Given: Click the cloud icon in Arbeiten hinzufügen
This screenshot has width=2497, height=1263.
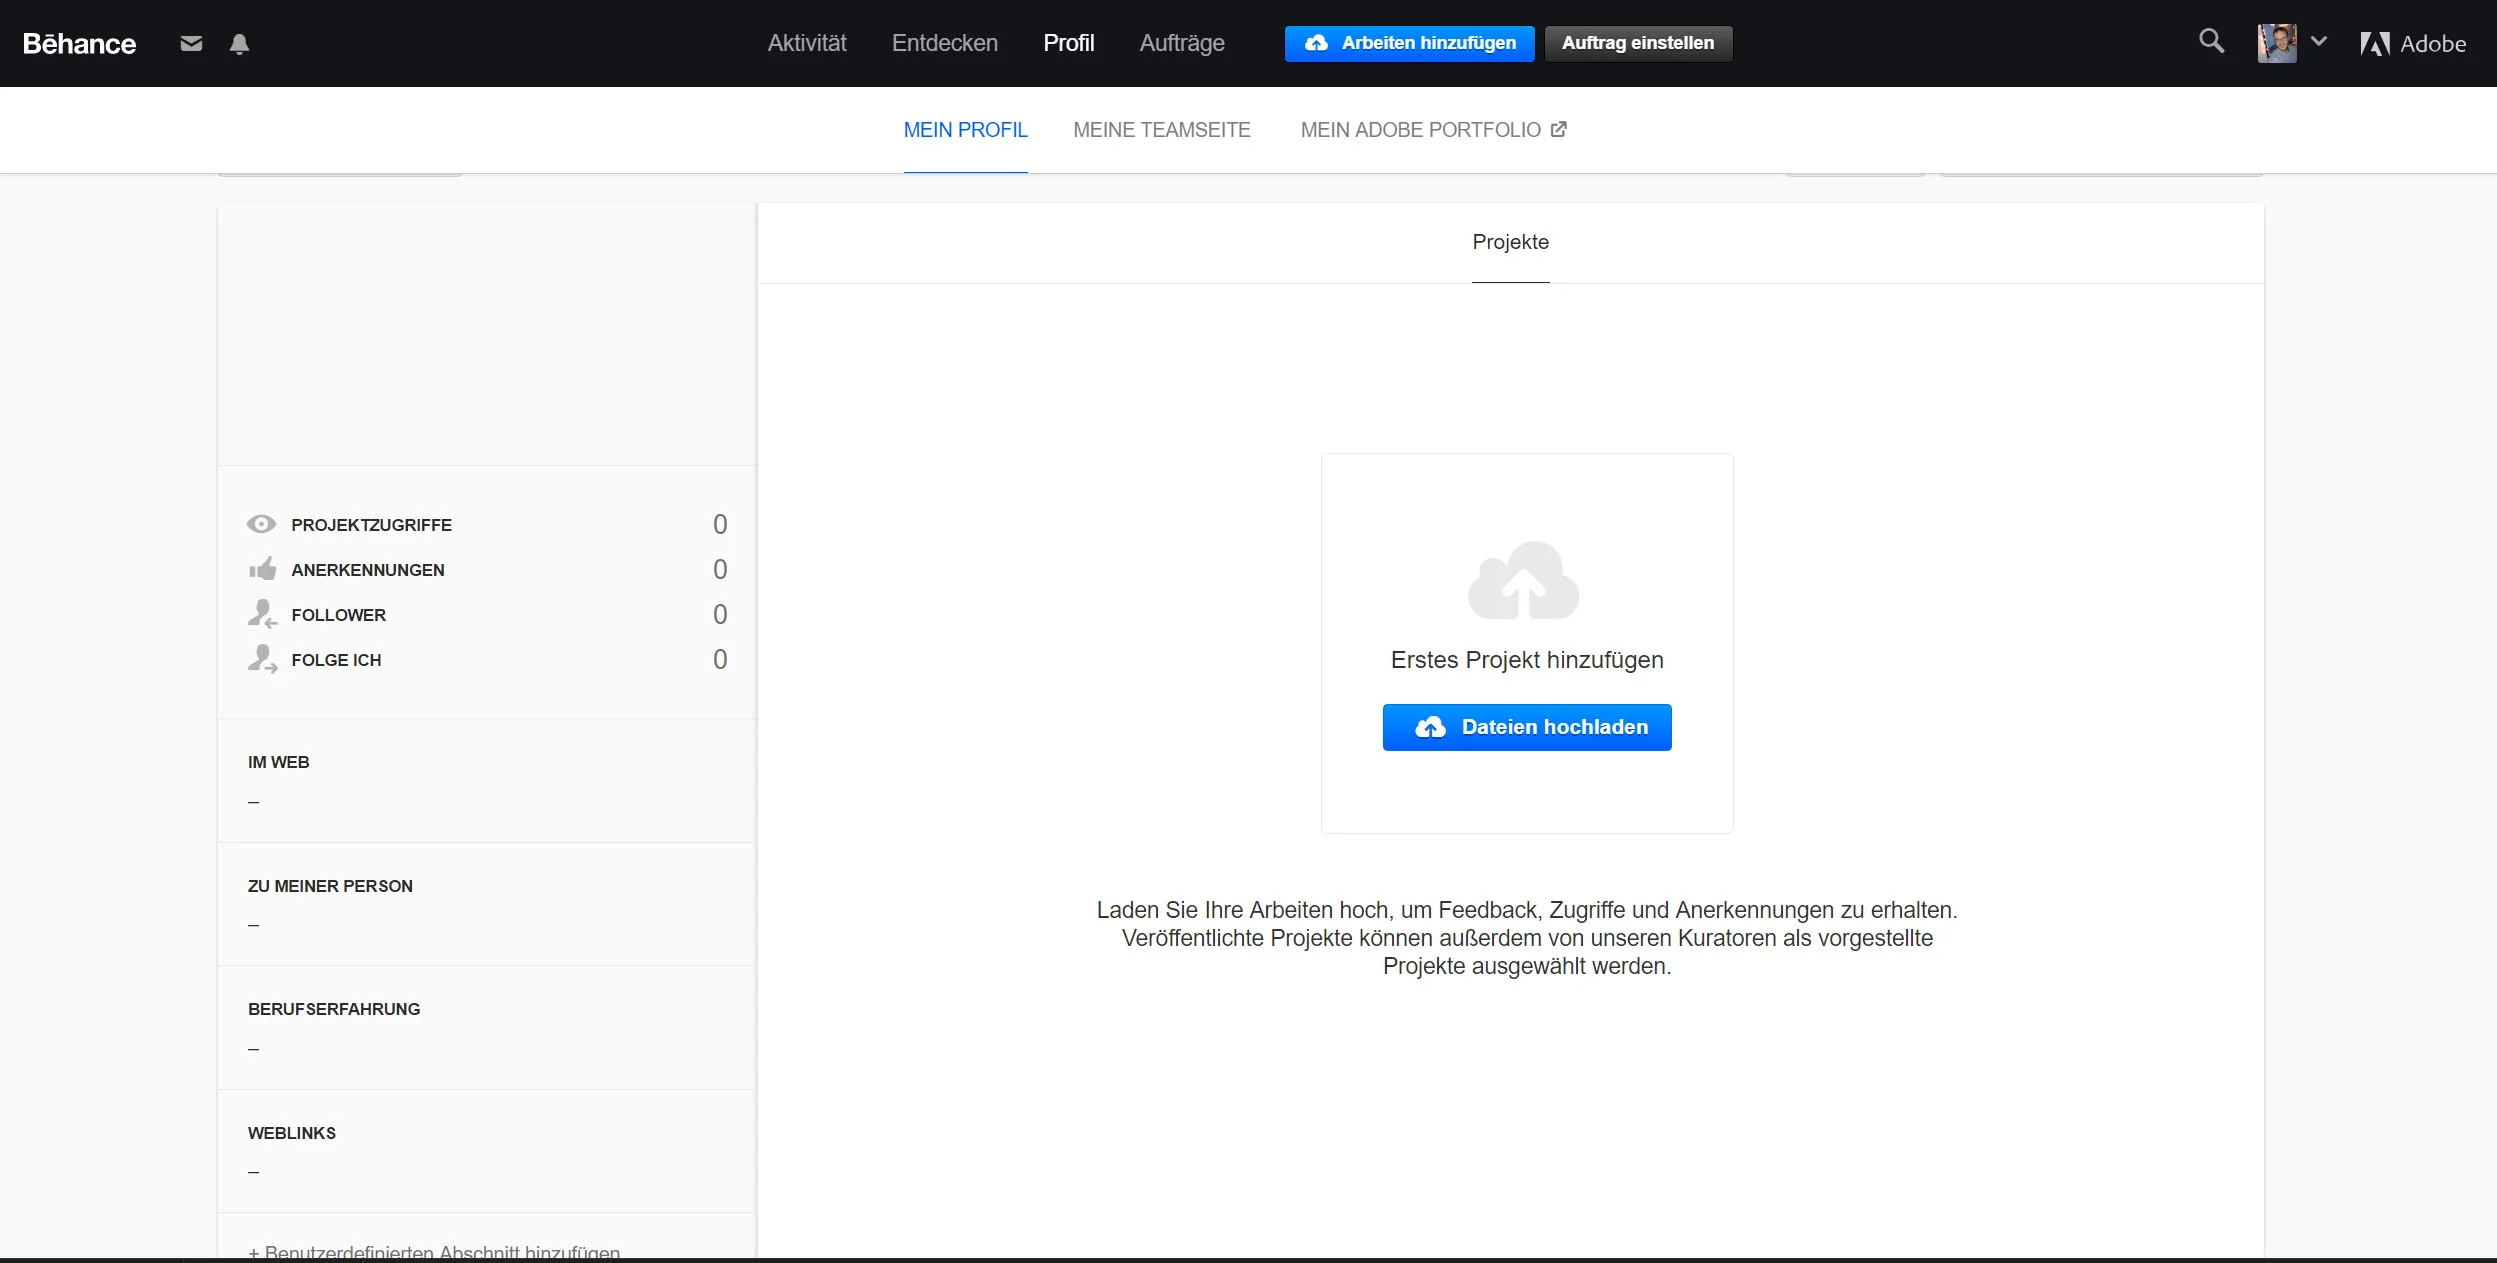Looking at the screenshot, I should tap(1316, 42).
